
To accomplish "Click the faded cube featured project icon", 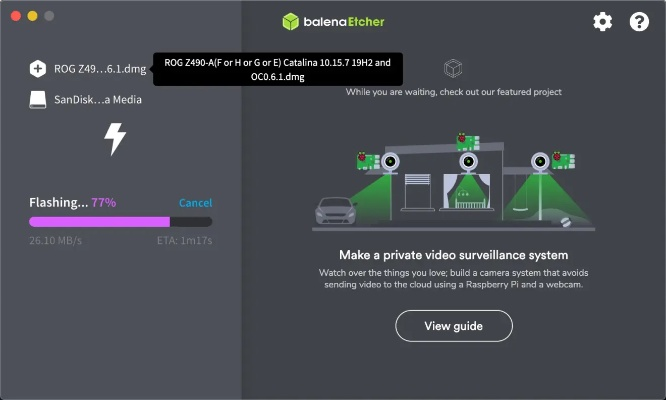I will [453, 68].
